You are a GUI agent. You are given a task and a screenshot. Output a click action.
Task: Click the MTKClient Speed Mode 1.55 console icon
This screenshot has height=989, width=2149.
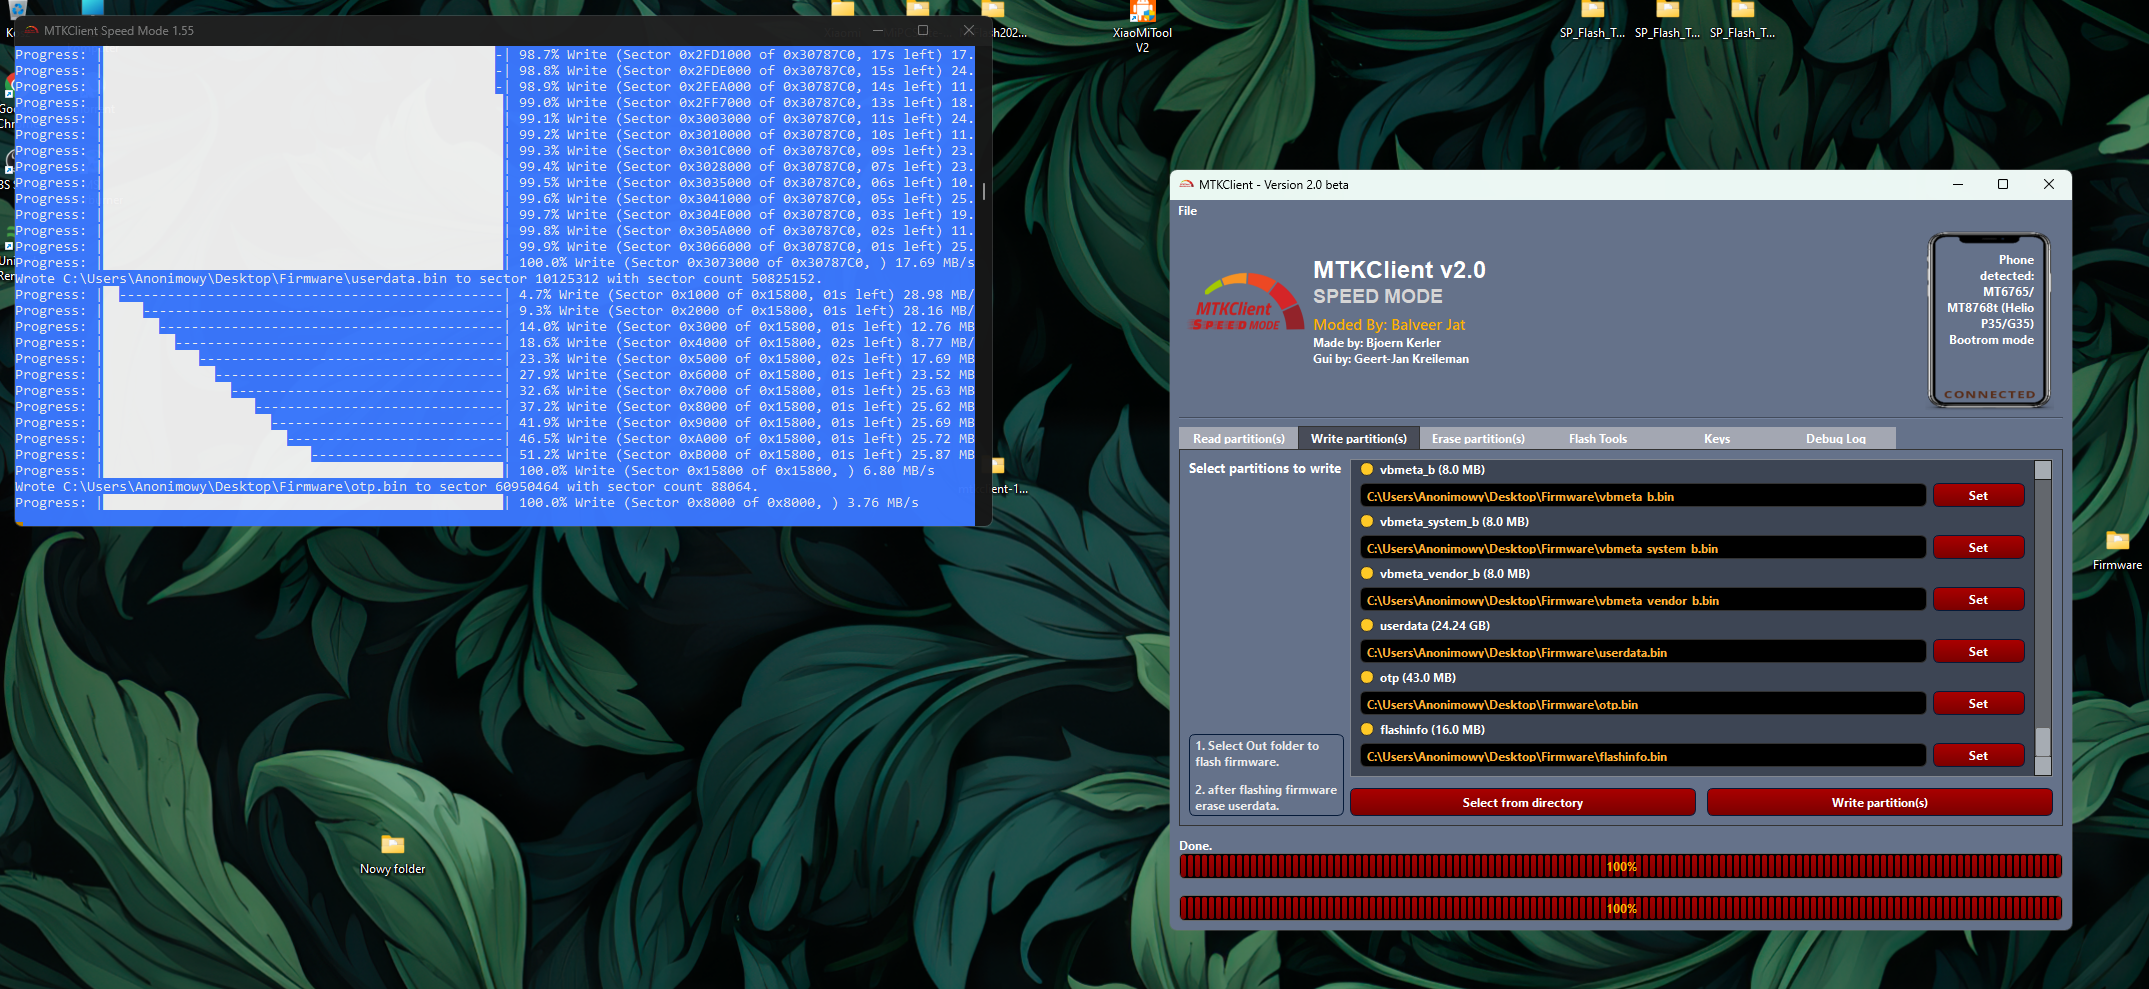click(30, 31)
